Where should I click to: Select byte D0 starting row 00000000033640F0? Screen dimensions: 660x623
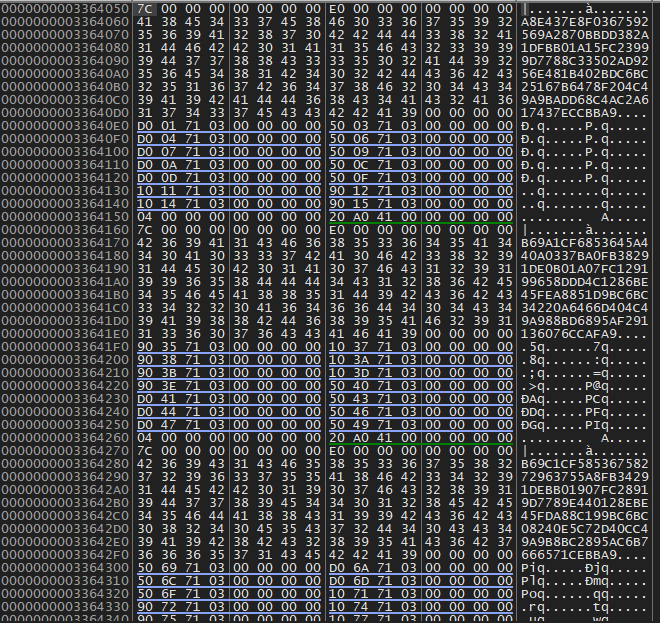pyautogui.click(x=145, y=139)
